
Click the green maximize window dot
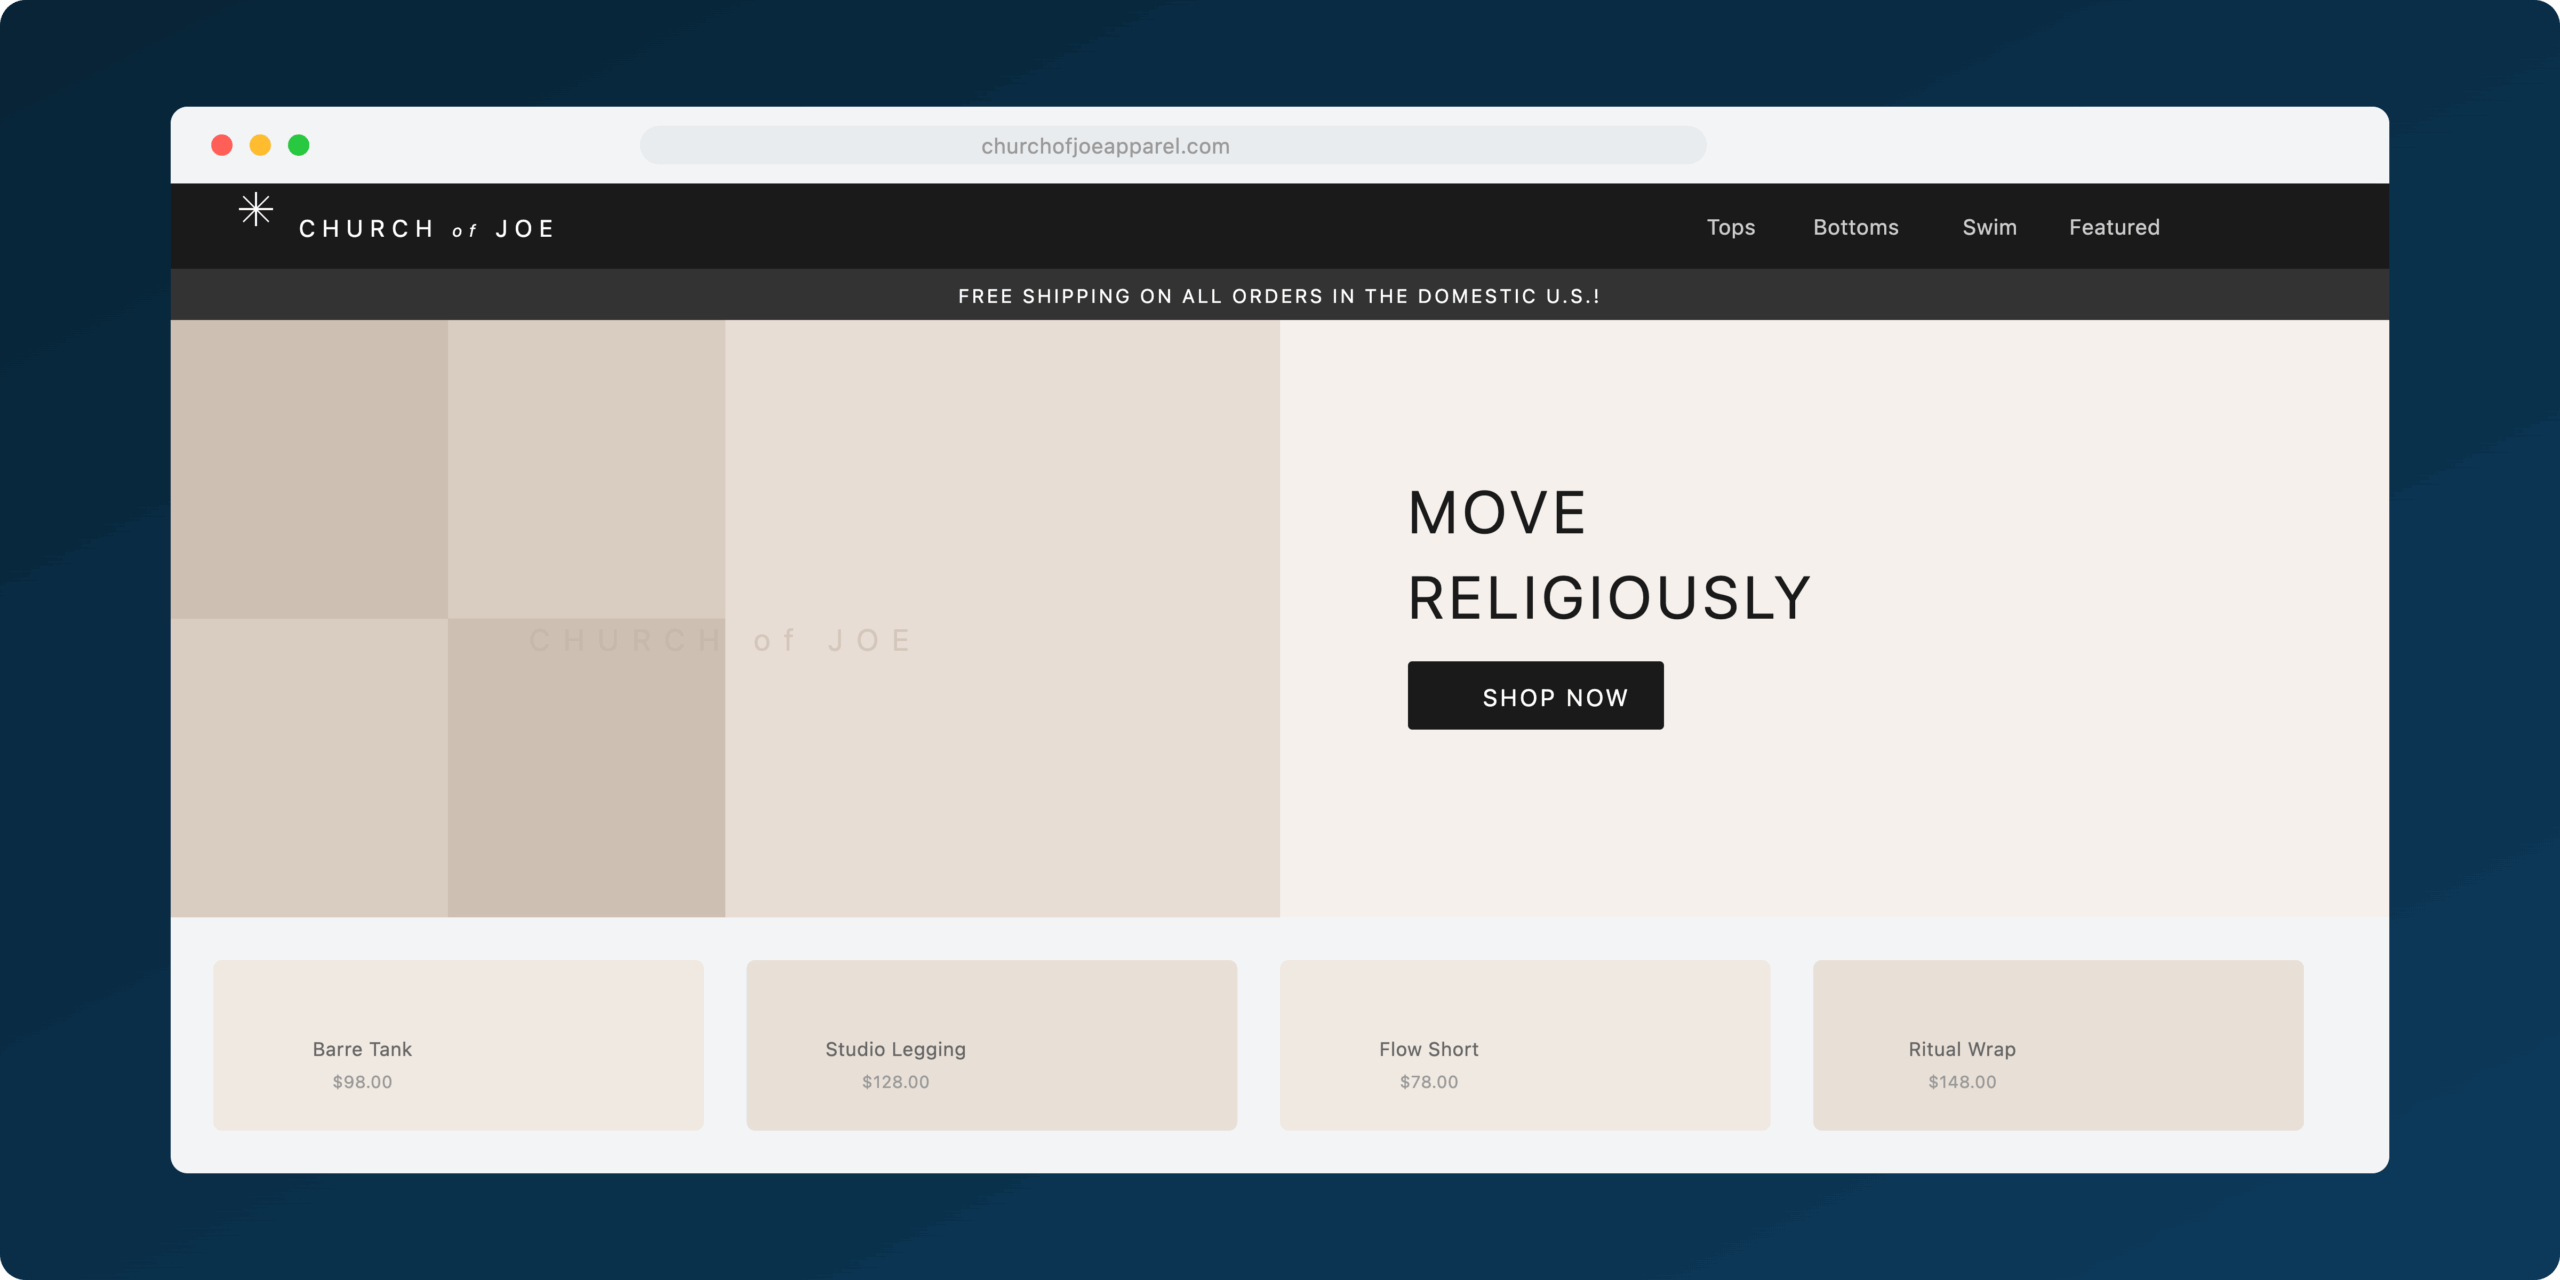(299, 145)
